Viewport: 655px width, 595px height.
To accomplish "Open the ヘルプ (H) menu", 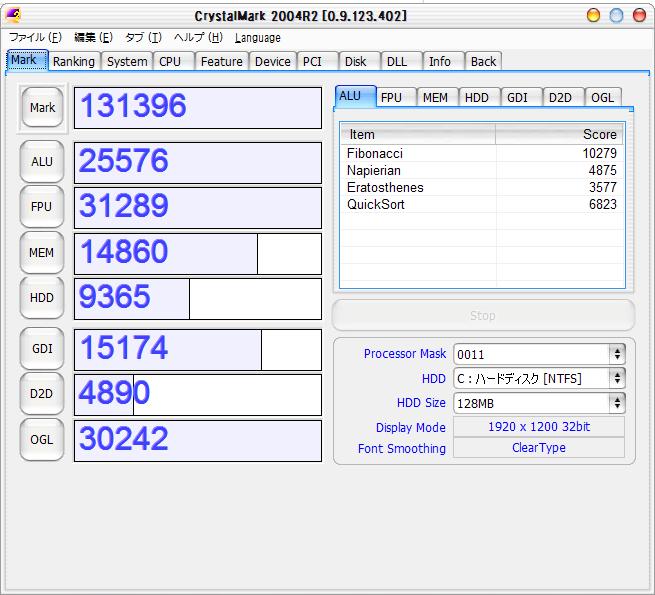I will pos(198,38).
